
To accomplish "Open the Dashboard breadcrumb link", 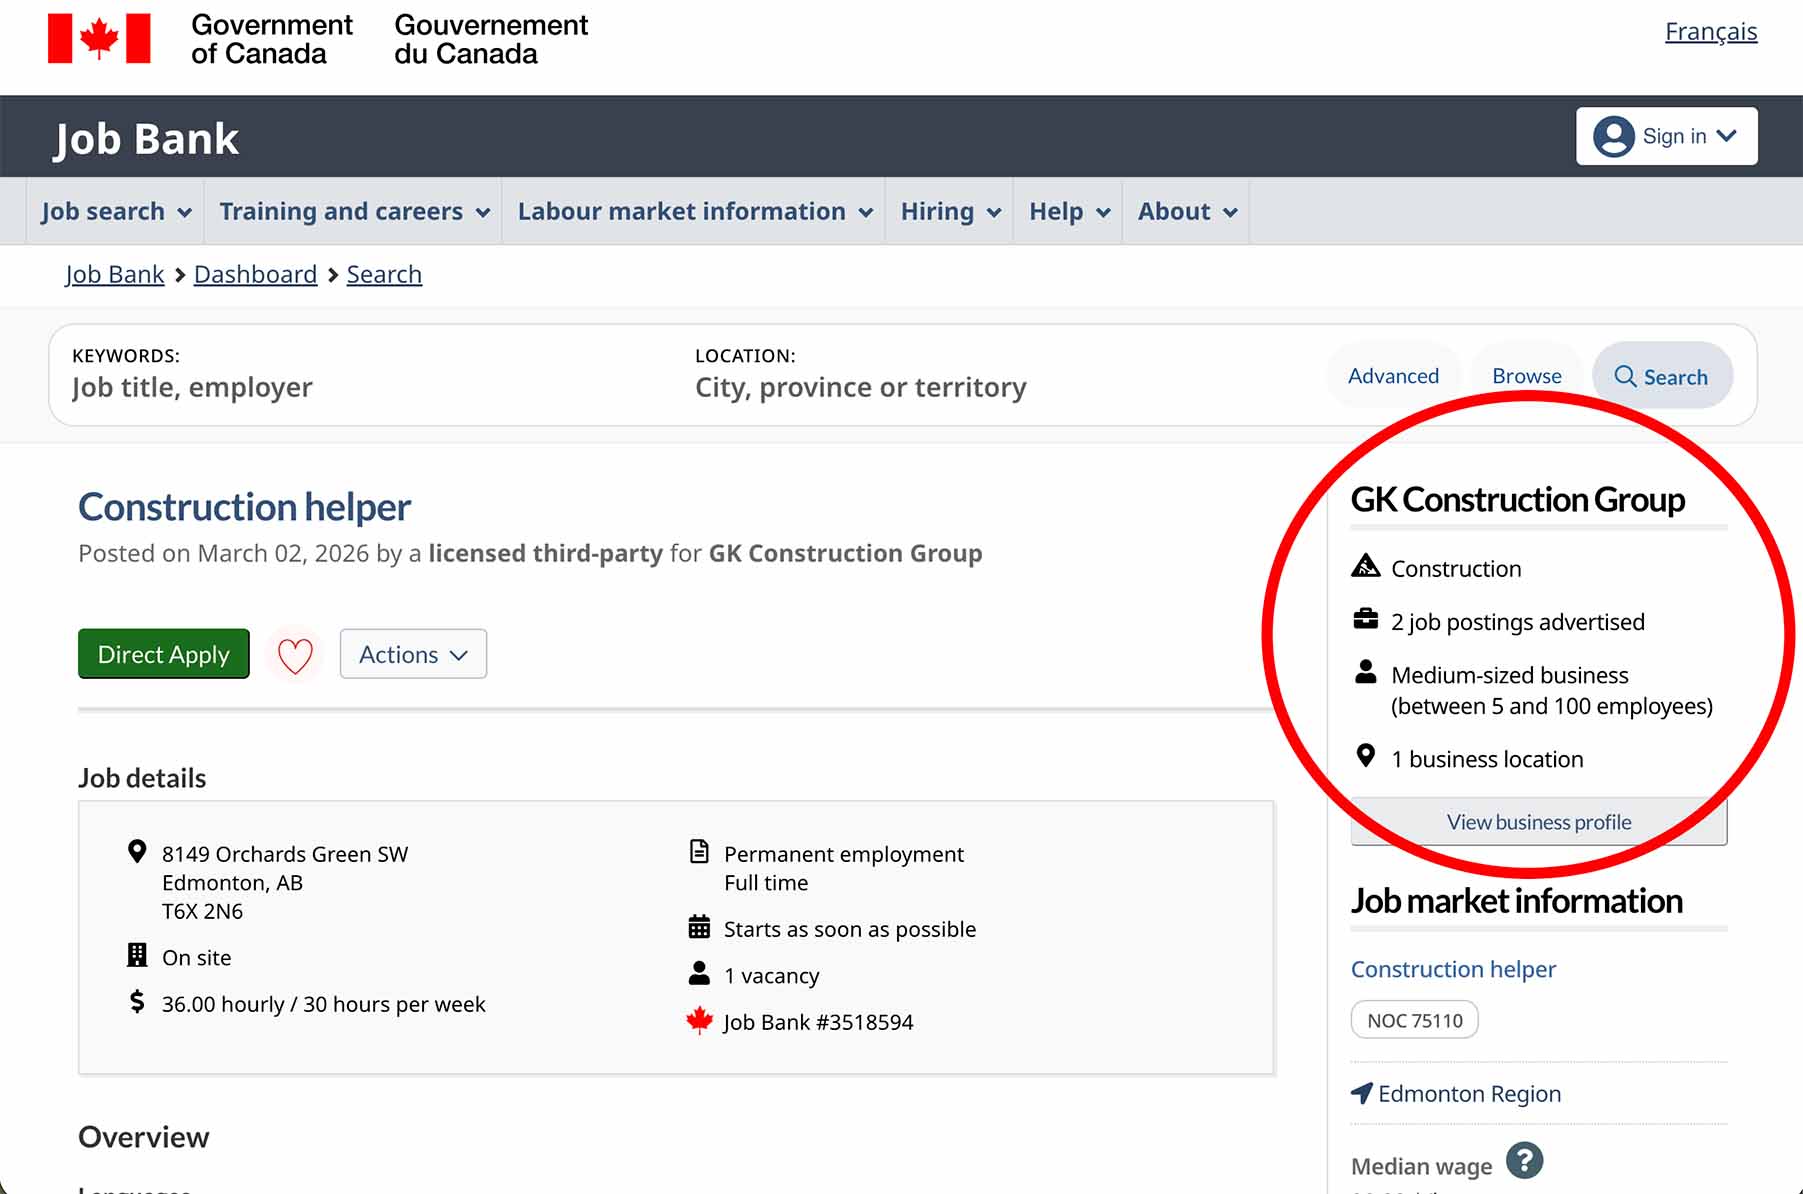I will tap(255, 274).
